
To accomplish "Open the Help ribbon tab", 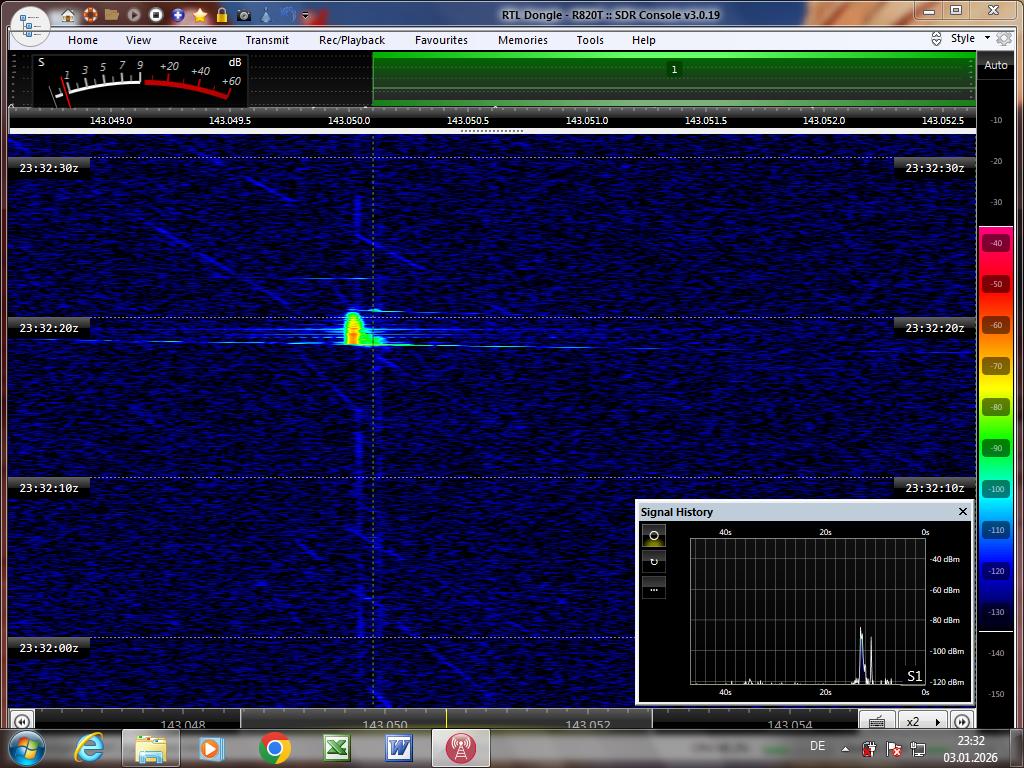I will 643,40.
